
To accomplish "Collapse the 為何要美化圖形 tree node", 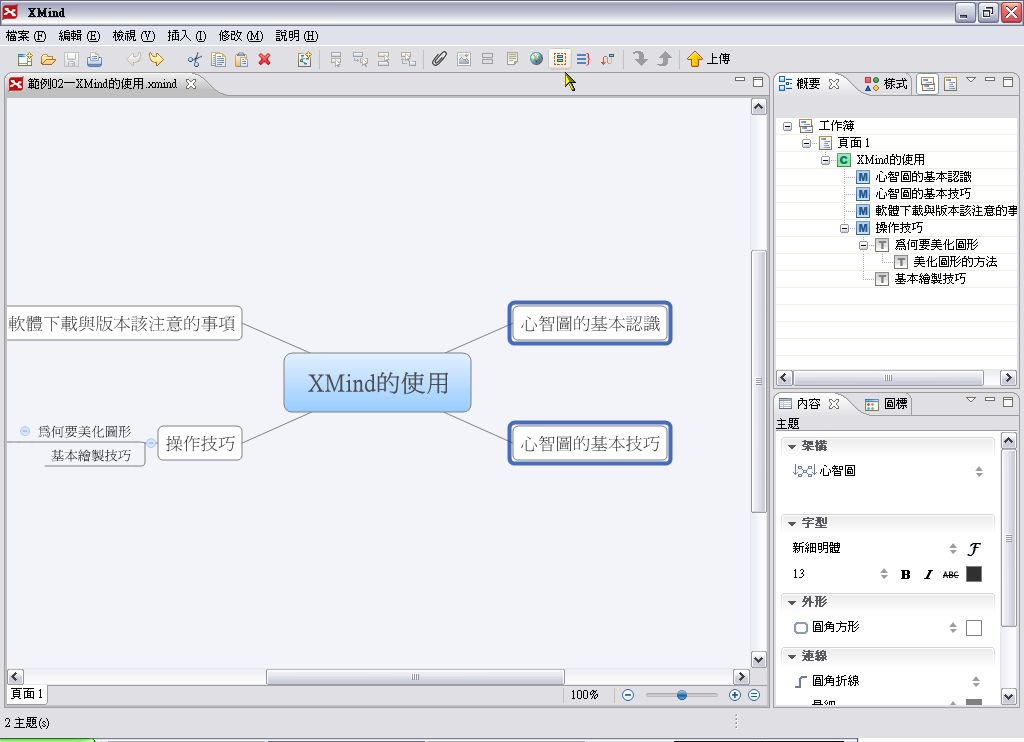I will pyautogui.click(x=863, y=245).
